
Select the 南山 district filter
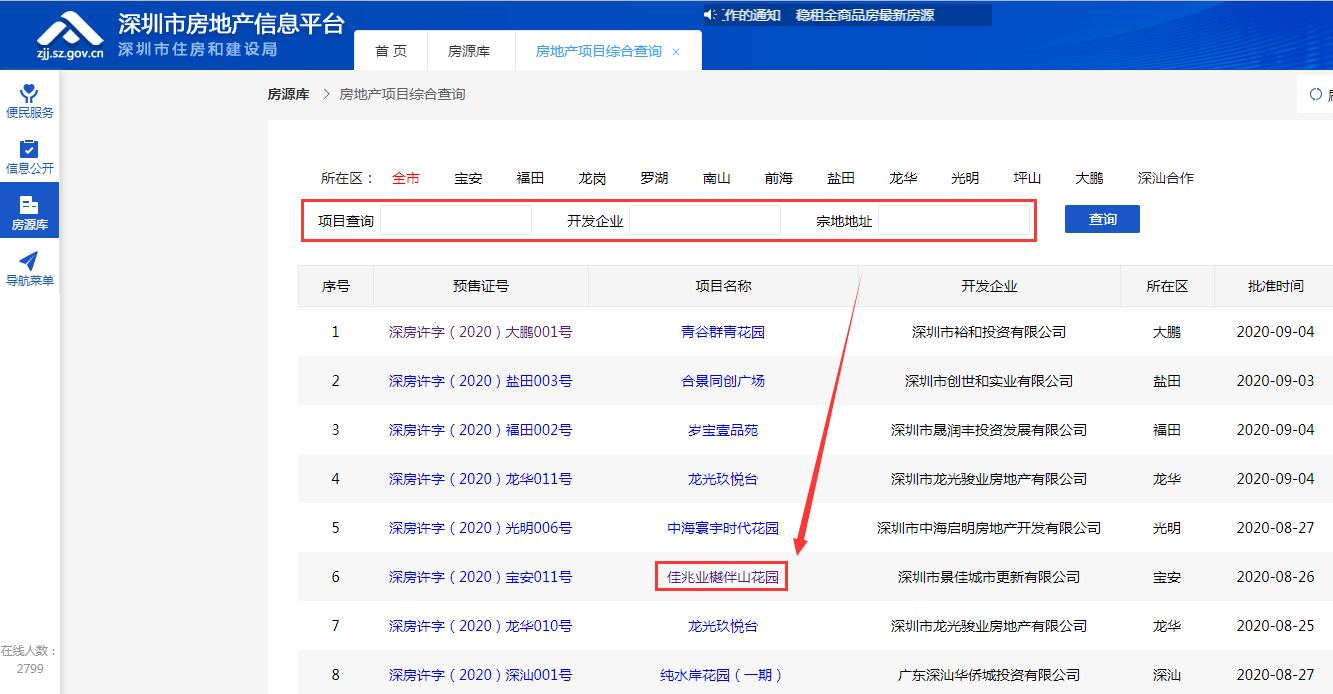pos(716,177)
